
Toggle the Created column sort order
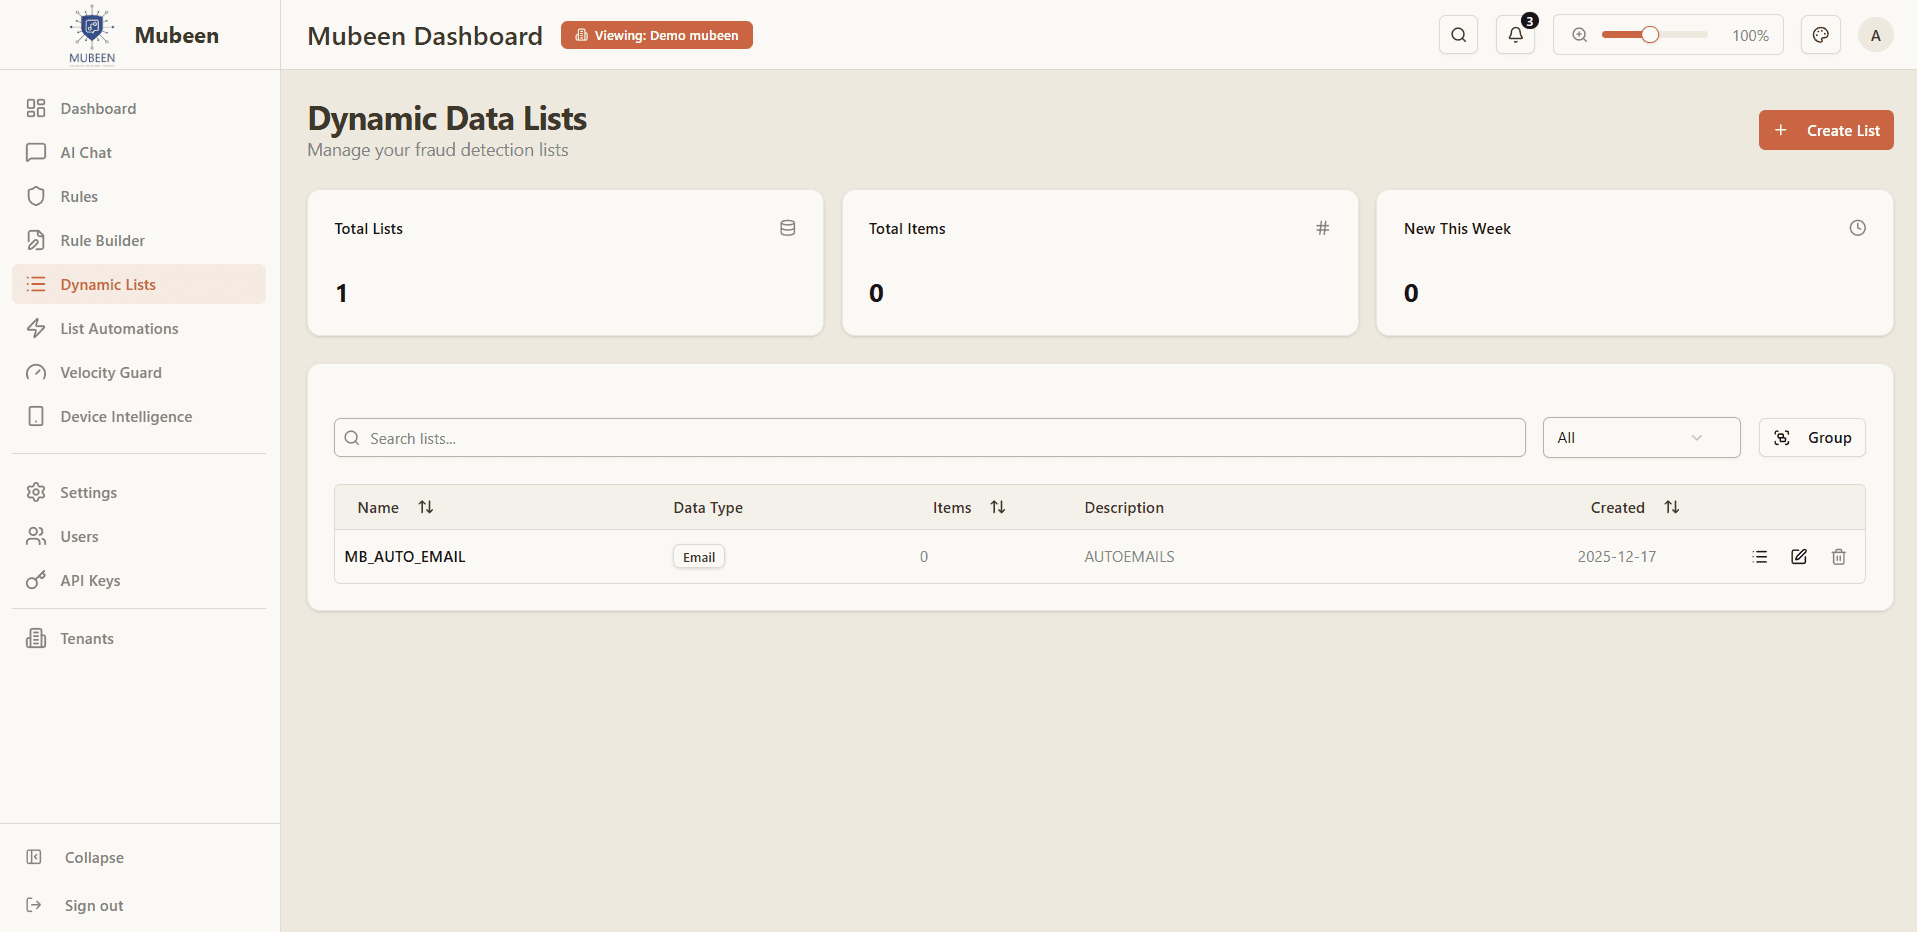(1672, 507)
